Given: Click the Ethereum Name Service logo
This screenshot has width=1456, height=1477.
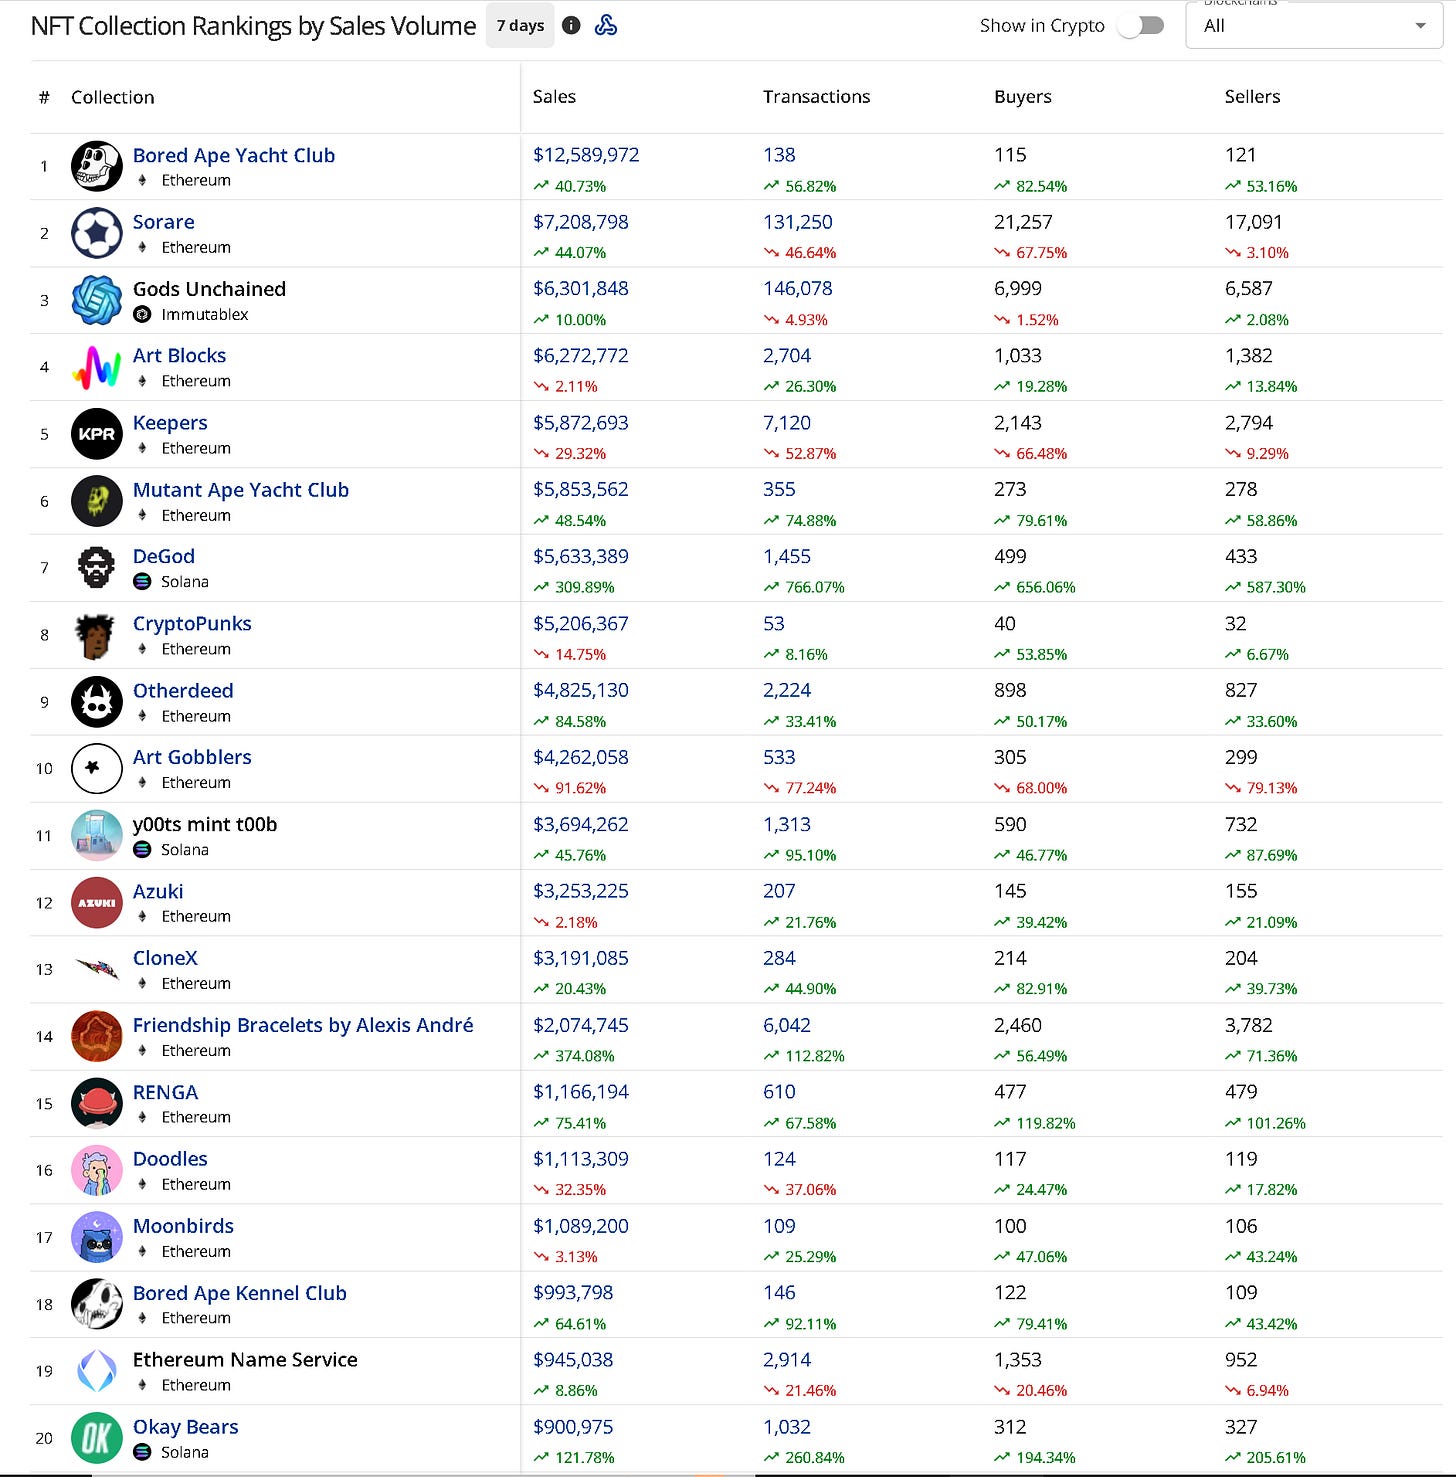Looking at the screenshot, I should pyautogui.click(x=97, y=1371).
